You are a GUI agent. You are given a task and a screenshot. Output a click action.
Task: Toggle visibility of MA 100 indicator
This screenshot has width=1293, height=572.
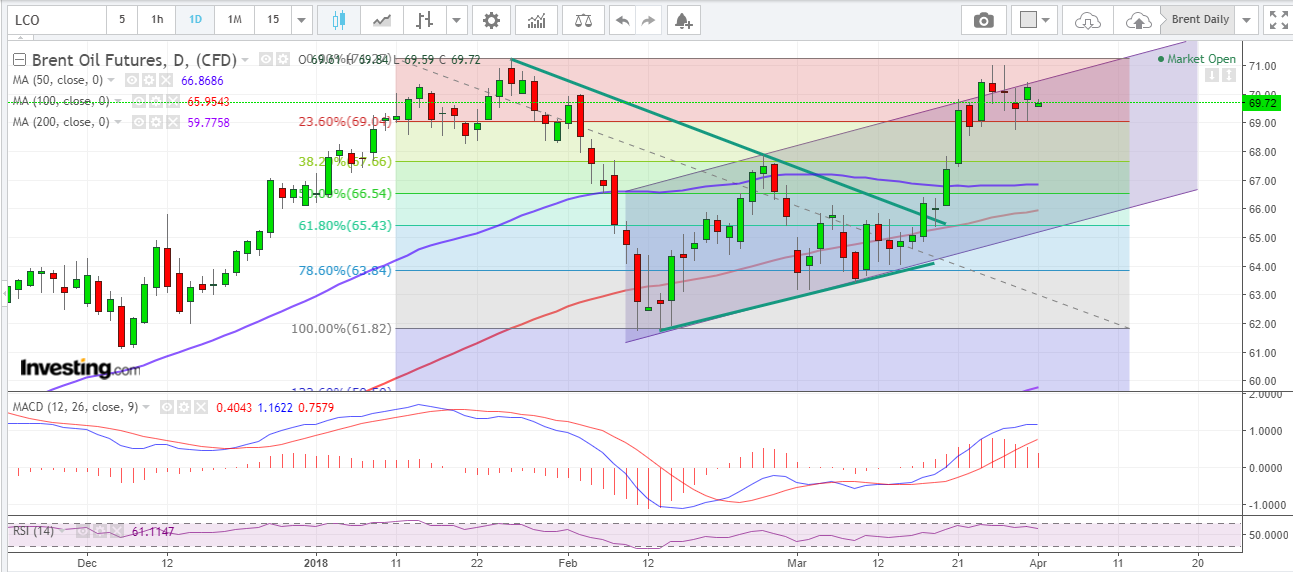click(x=139, y=101)
